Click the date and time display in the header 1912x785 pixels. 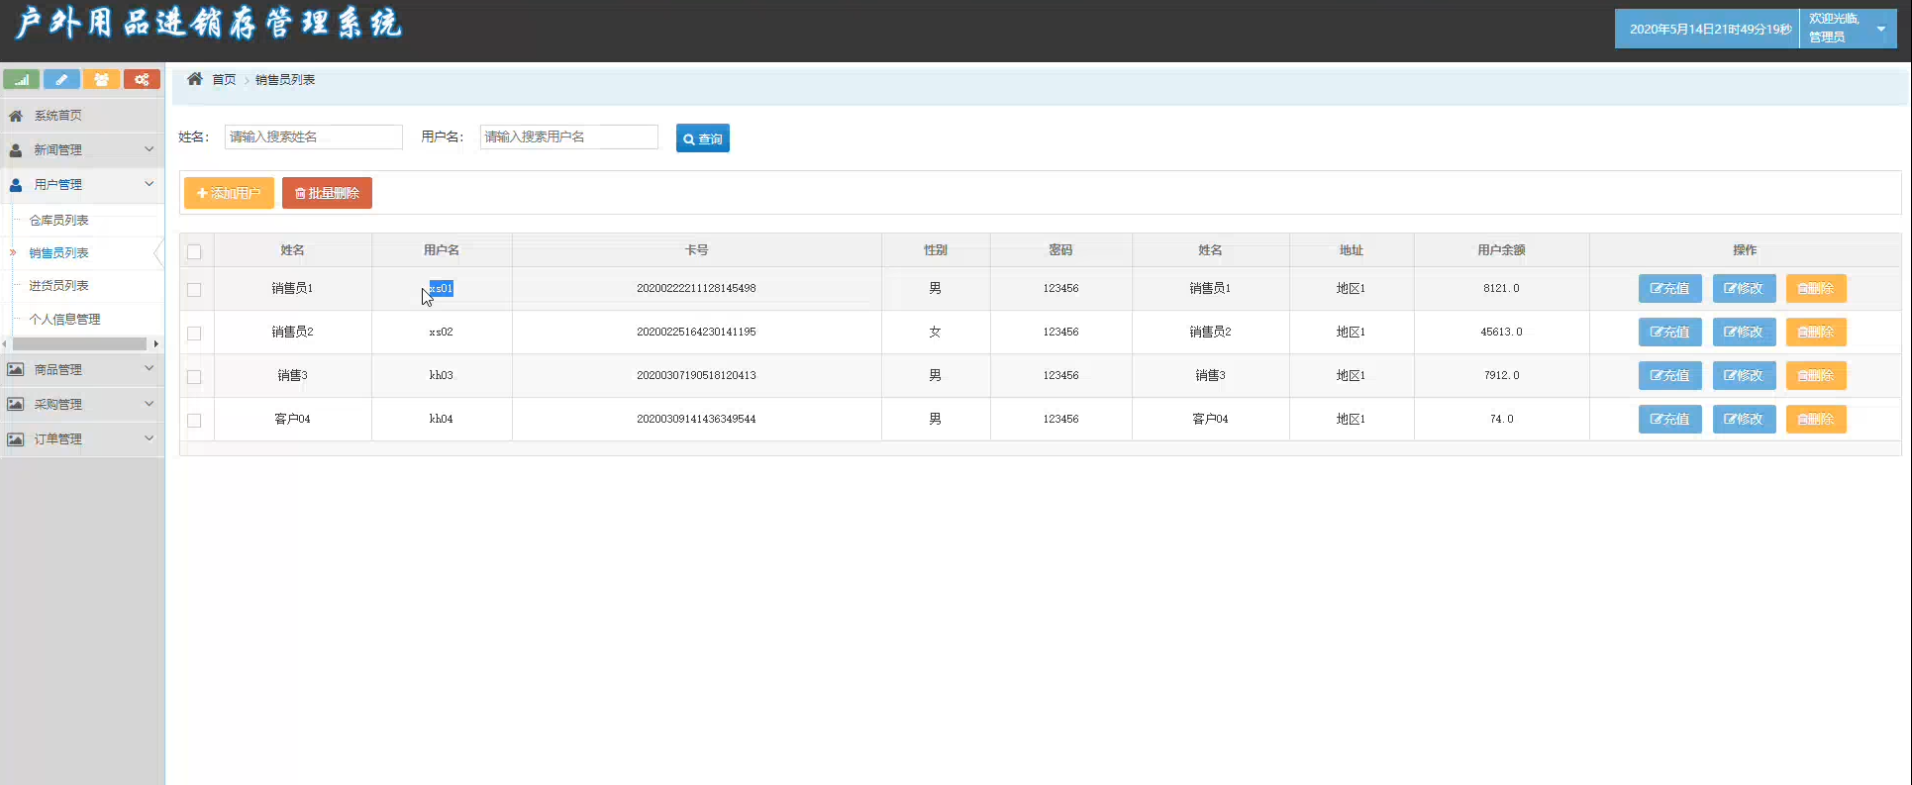pos(1710,29)
